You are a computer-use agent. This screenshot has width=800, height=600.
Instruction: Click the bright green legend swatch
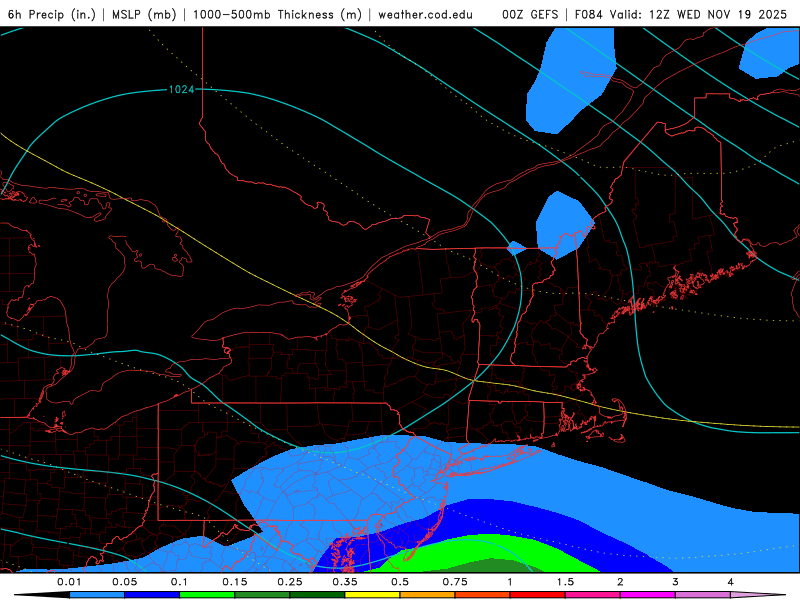point(207,595)
